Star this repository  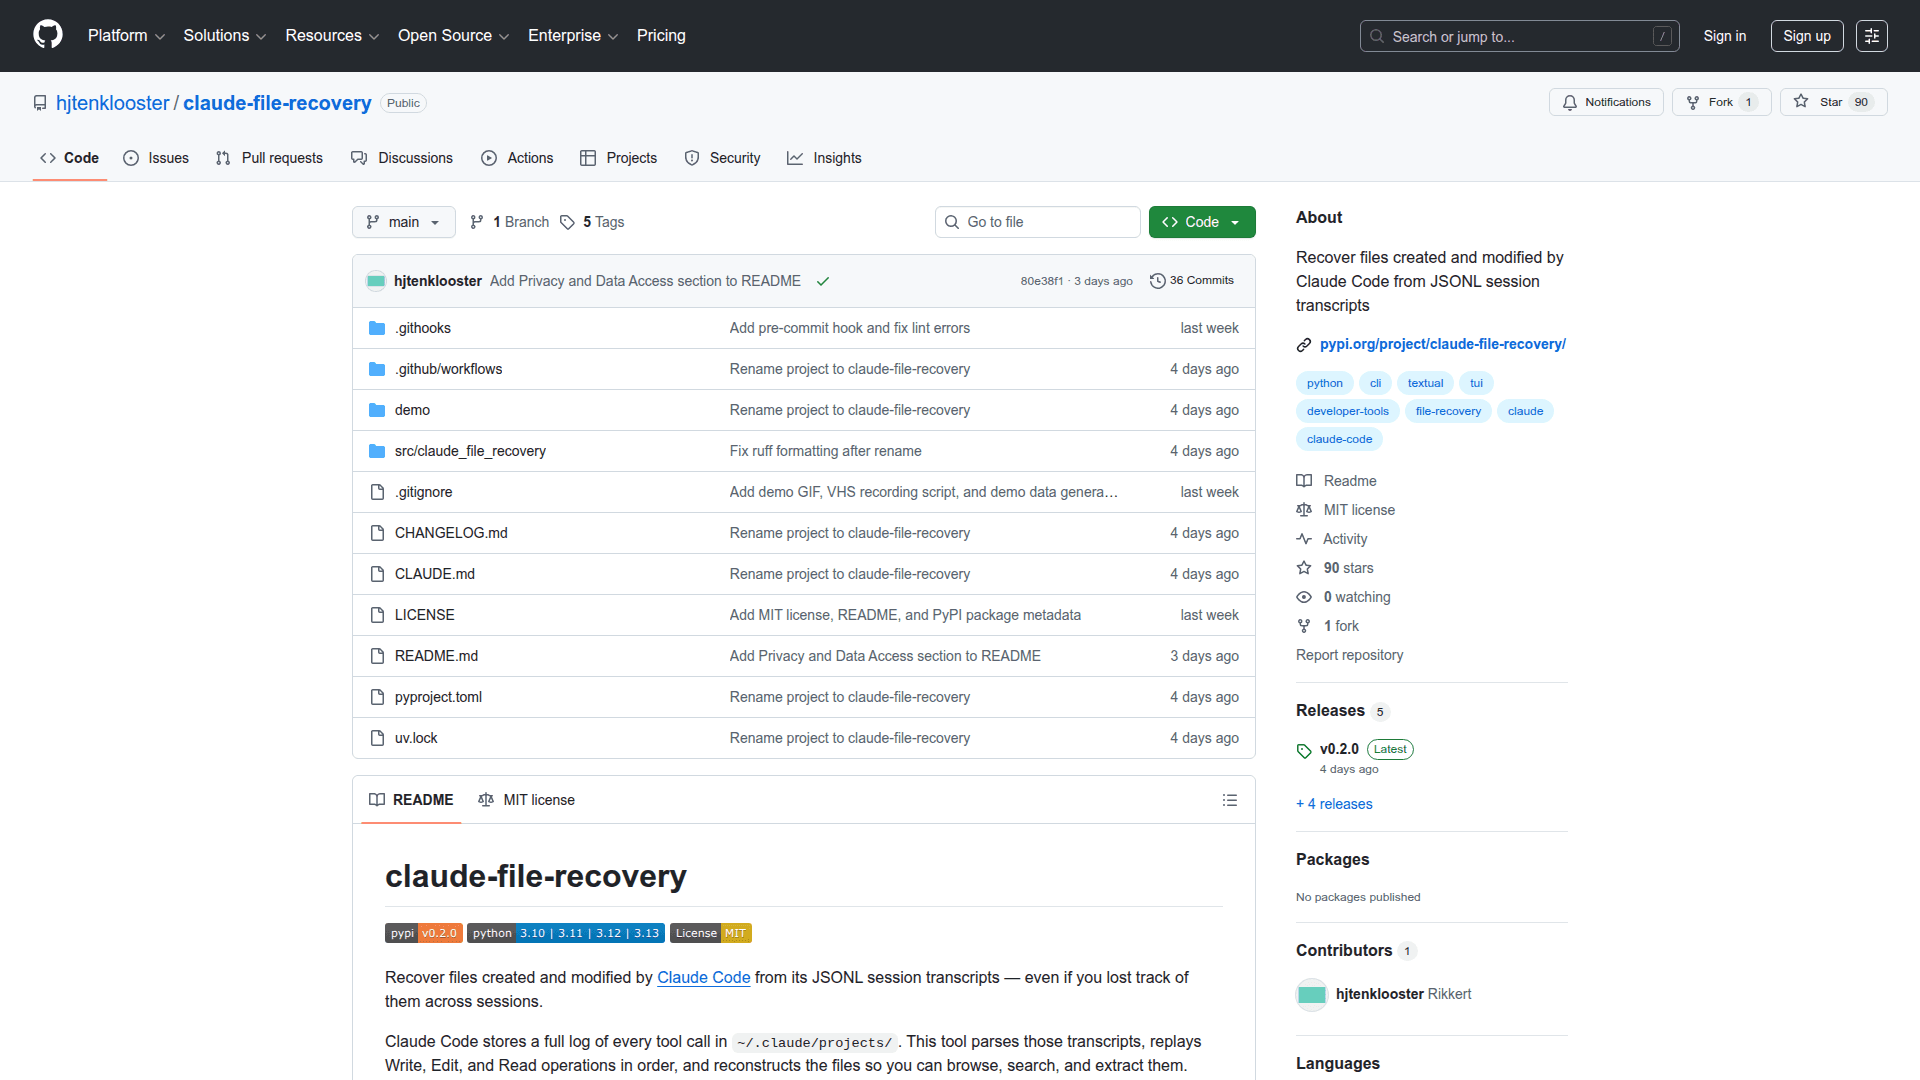[1831, 102]
